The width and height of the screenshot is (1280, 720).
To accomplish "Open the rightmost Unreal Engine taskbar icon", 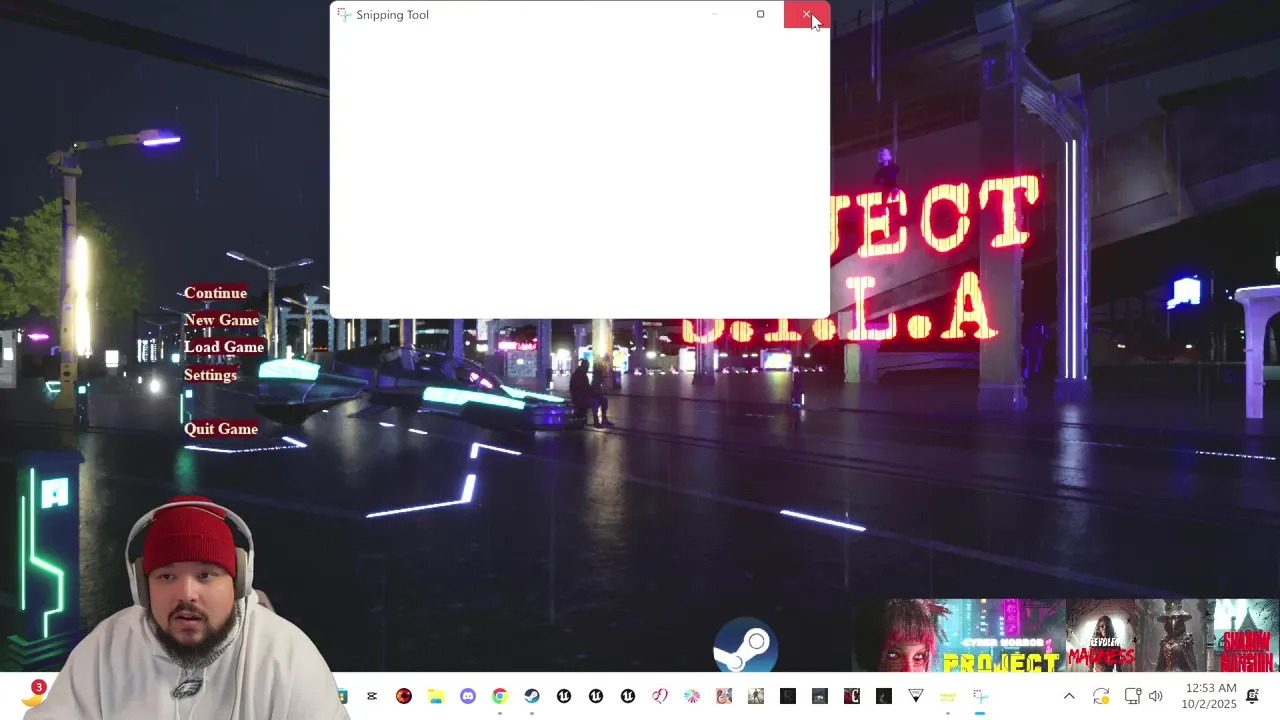I will pyautogui.click(x=628, y=696).
